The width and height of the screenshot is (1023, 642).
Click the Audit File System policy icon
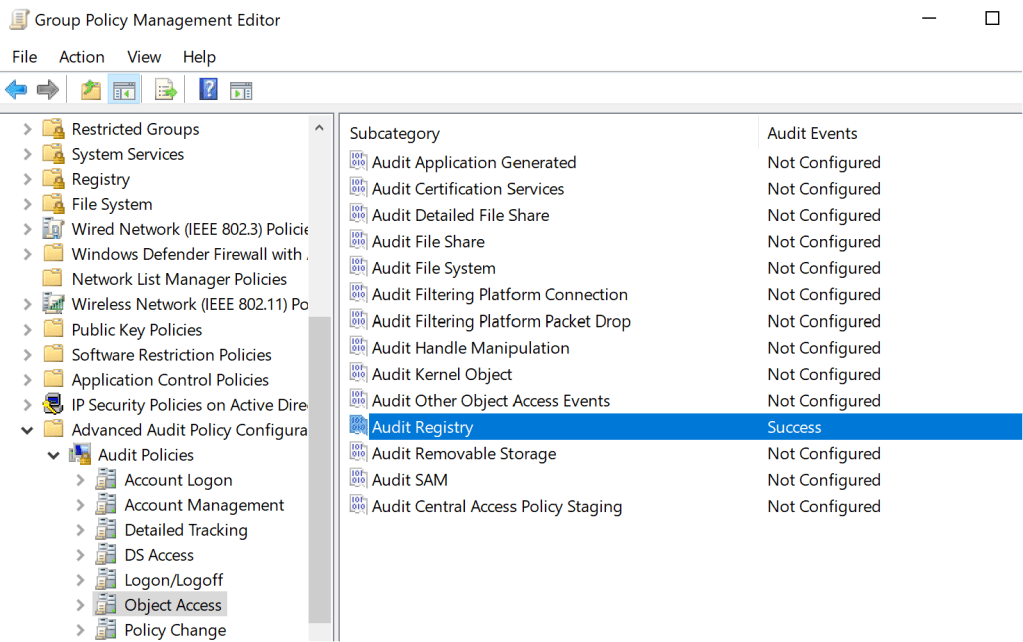pos(358,267)
